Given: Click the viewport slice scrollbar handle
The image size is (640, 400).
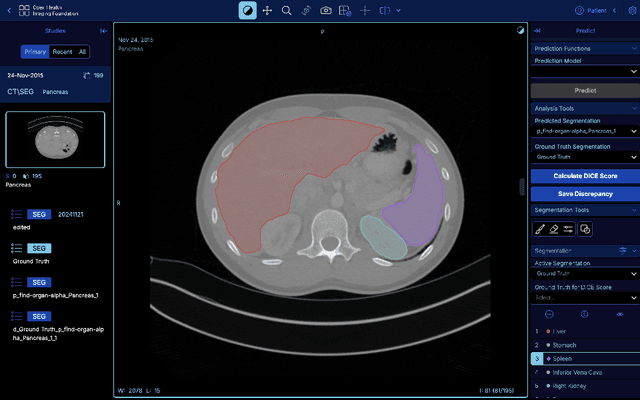Looking at the screenshot, I should [522, 187].
